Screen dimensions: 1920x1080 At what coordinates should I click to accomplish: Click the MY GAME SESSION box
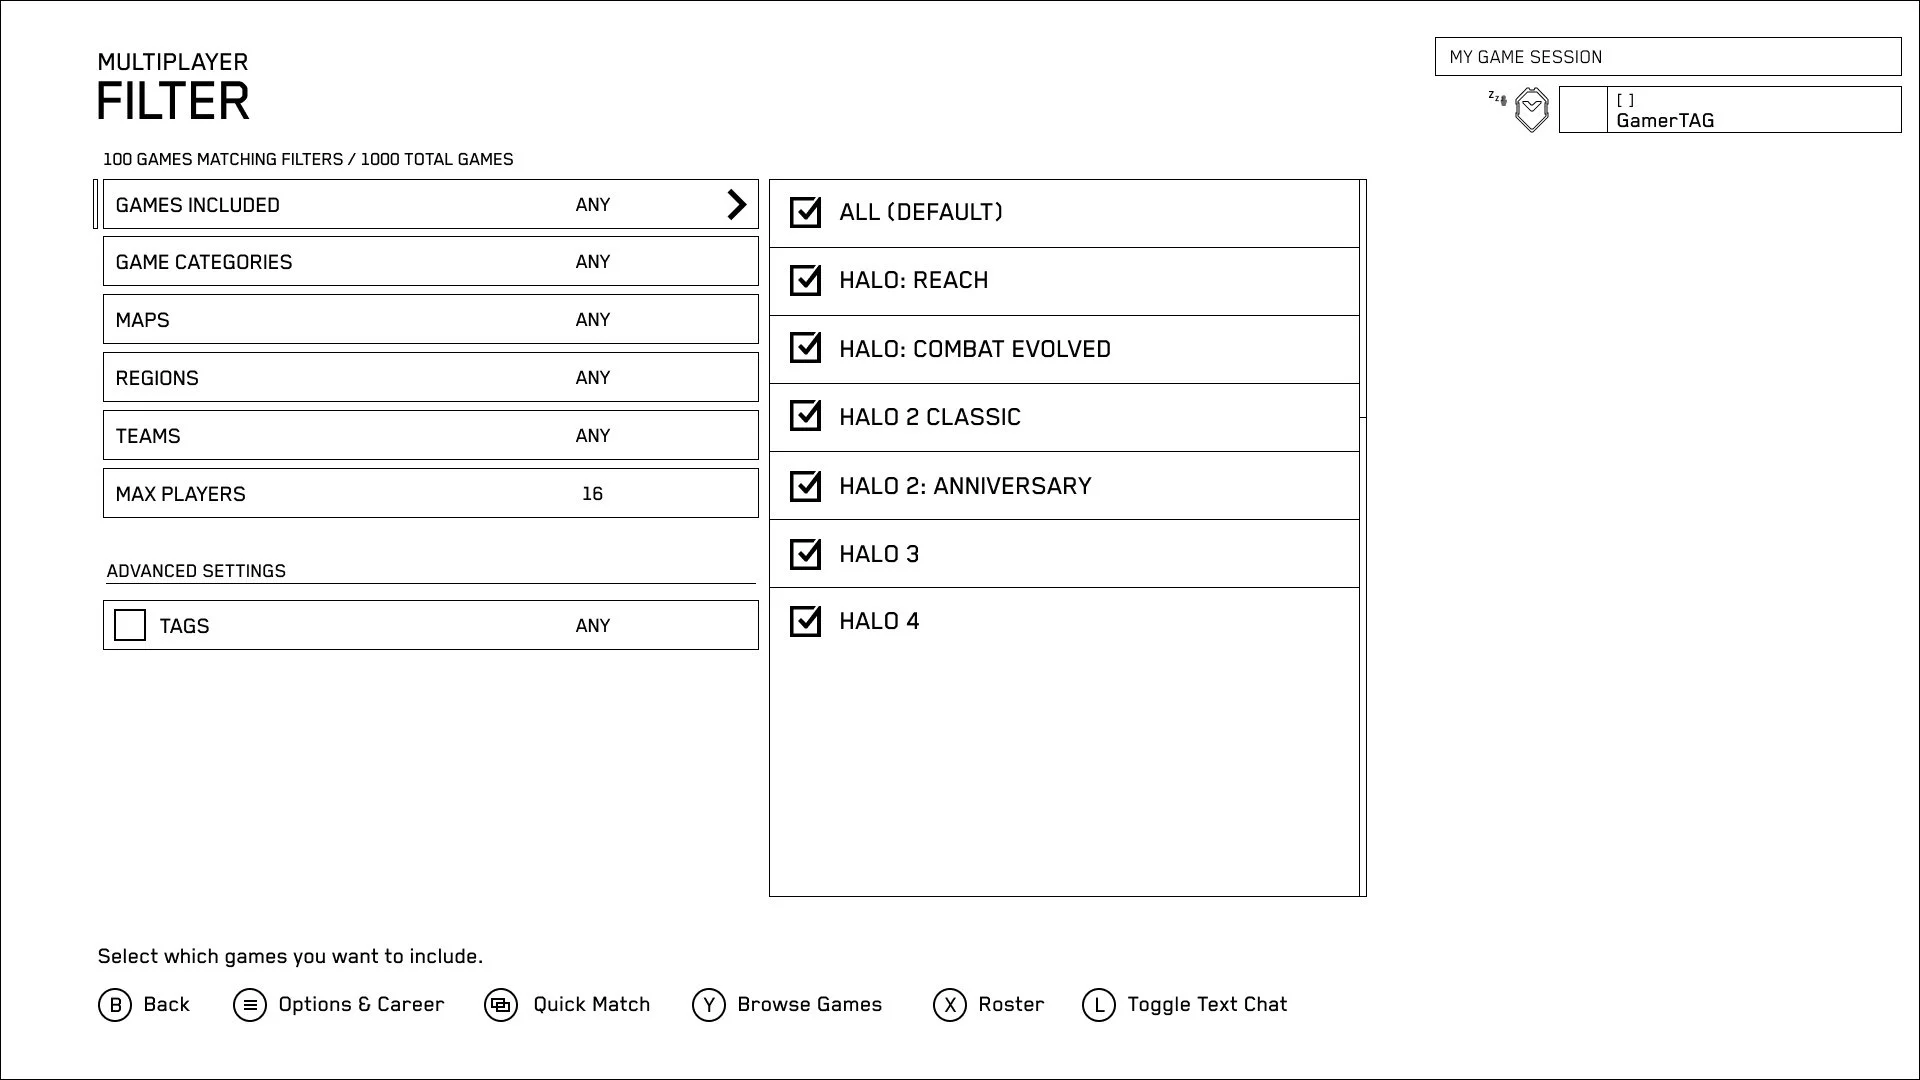point(1668,57)
